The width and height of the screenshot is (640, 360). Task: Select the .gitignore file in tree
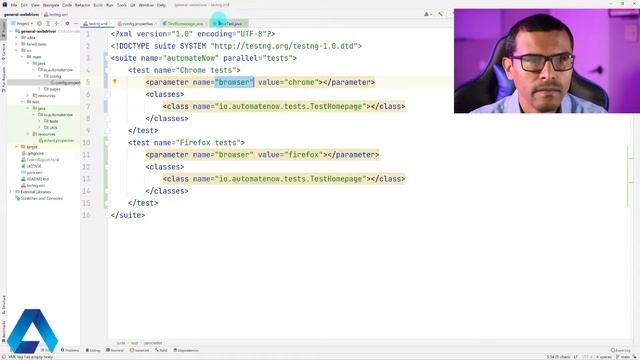[x=32, y=153]
